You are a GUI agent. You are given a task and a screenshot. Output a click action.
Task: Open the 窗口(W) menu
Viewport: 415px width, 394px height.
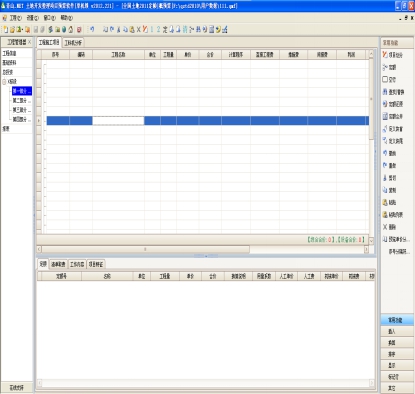tap(49, 18)
